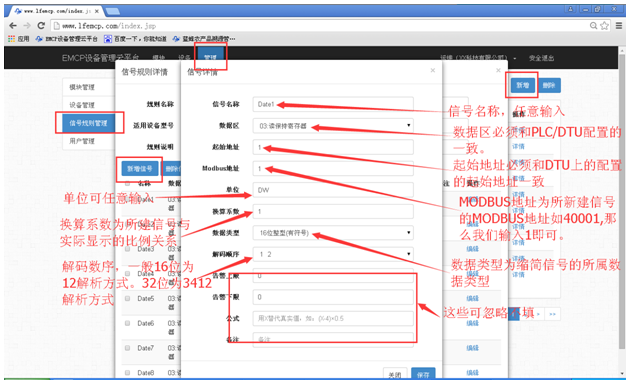Viewport: 630px width, 382px height.
Task: Click the Chrome user profile icon
Action: click(x=571, y=9)
